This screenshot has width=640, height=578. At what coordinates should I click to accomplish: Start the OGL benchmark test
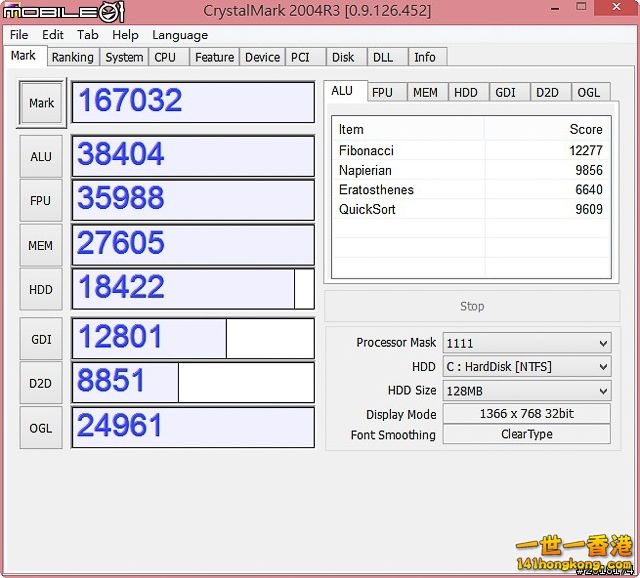41,427
